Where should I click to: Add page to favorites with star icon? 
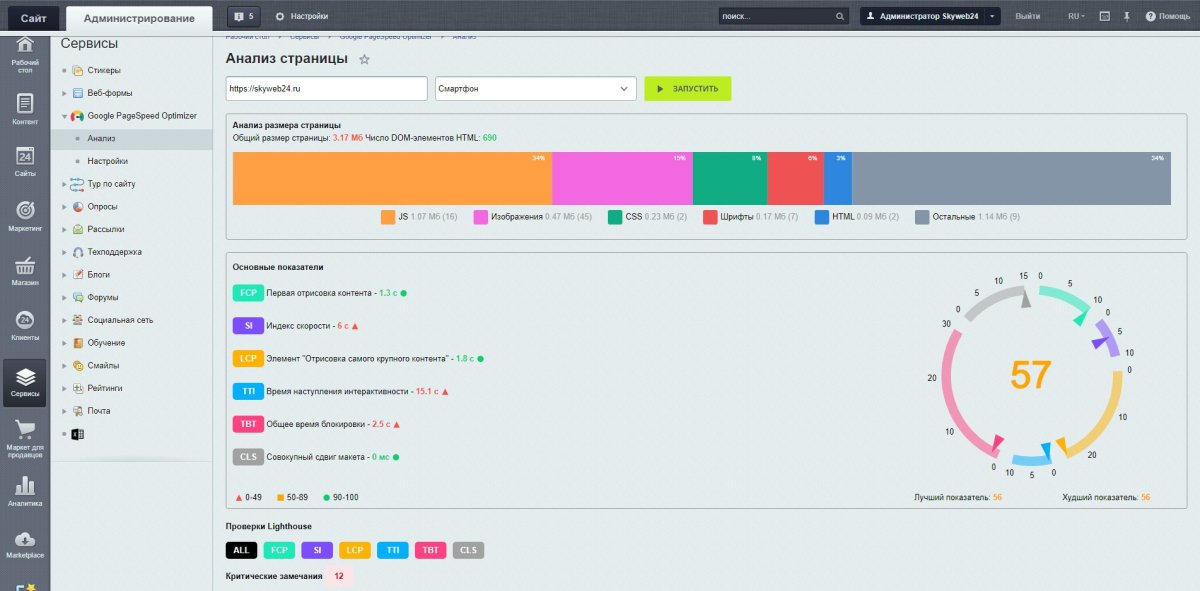[x=364, y=60]
